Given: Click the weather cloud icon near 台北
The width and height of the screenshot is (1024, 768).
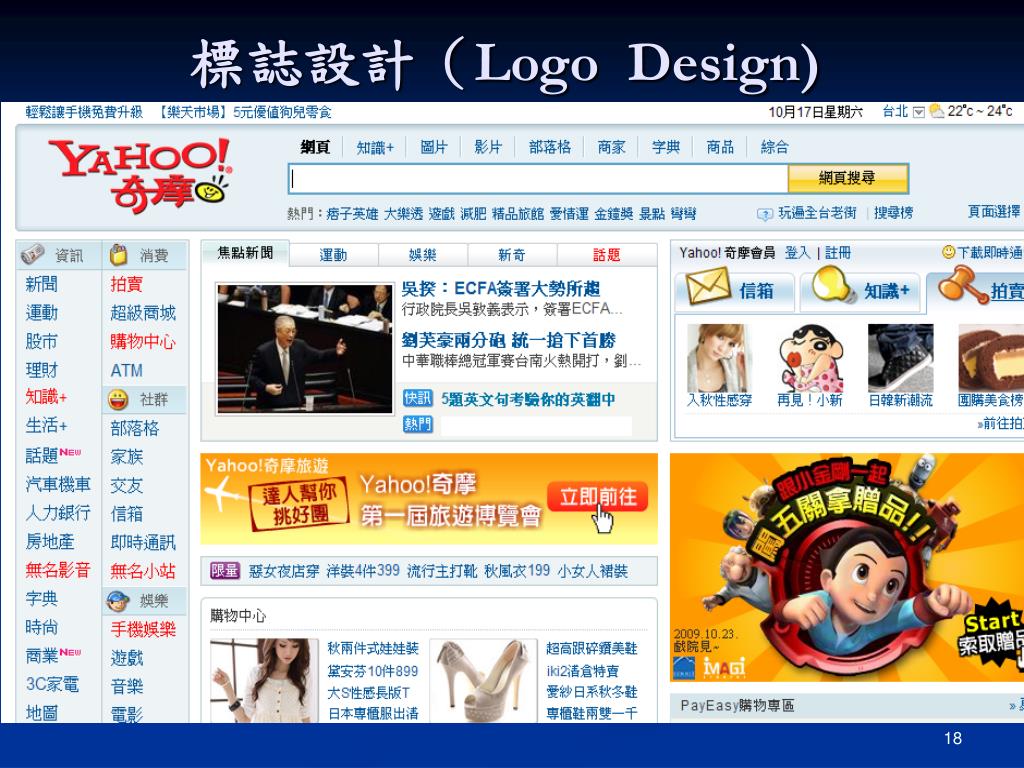Looking at the screenshot, I should coord(936,111).
